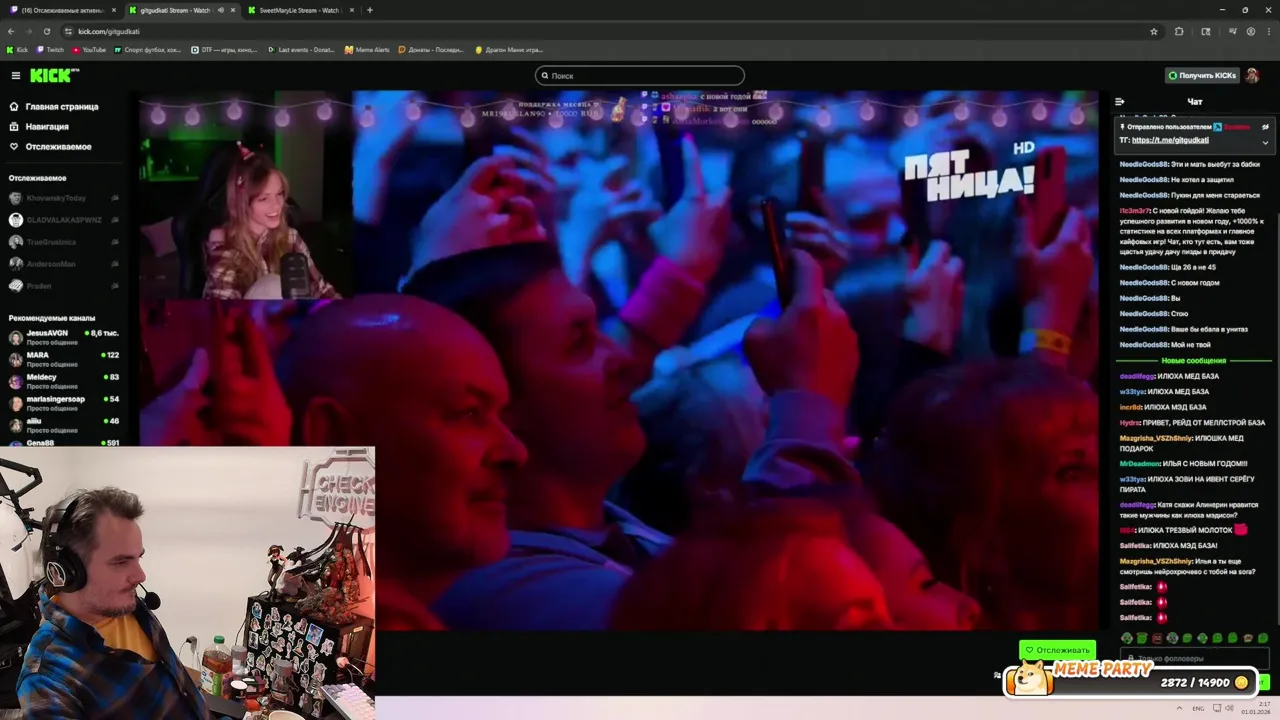Screen dimensions: 1280x720
Task: Open recommended channel ailiu
Action: 64,425
